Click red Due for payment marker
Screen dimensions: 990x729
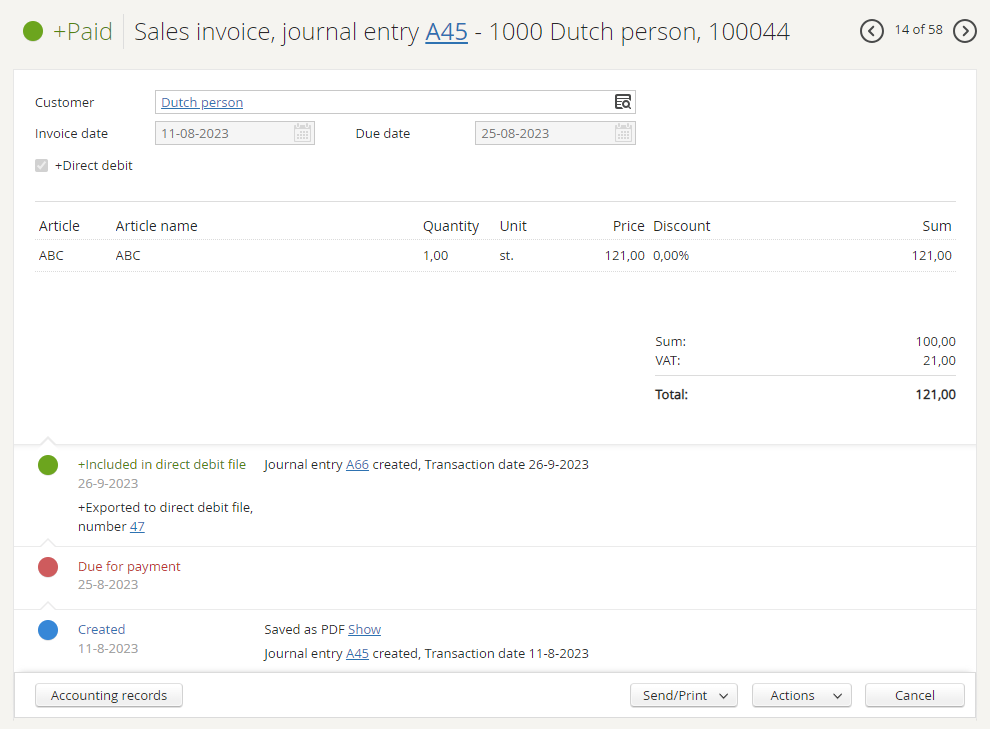click(48, 567)
